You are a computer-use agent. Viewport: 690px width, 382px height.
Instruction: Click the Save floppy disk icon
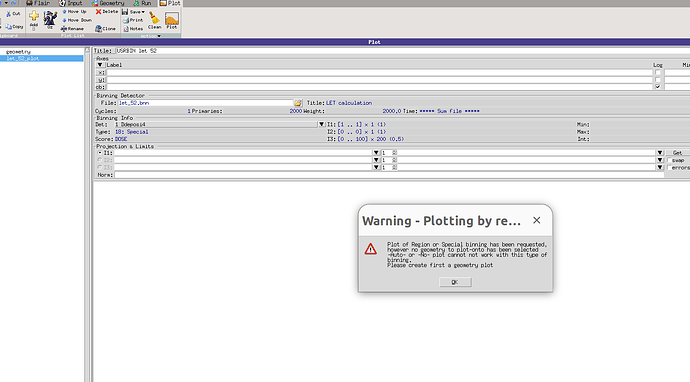(125, 11)
